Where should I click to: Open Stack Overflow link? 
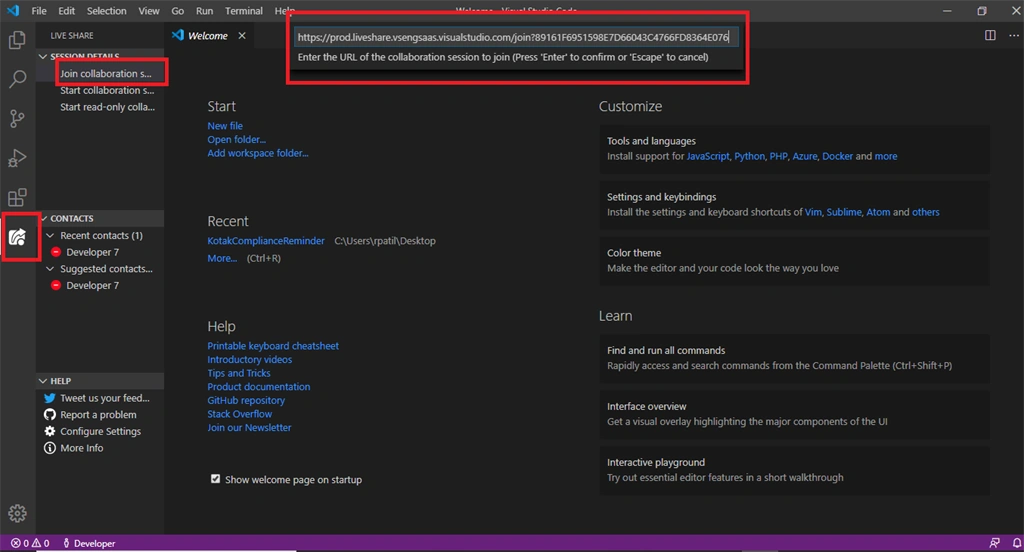coord(240,414)
